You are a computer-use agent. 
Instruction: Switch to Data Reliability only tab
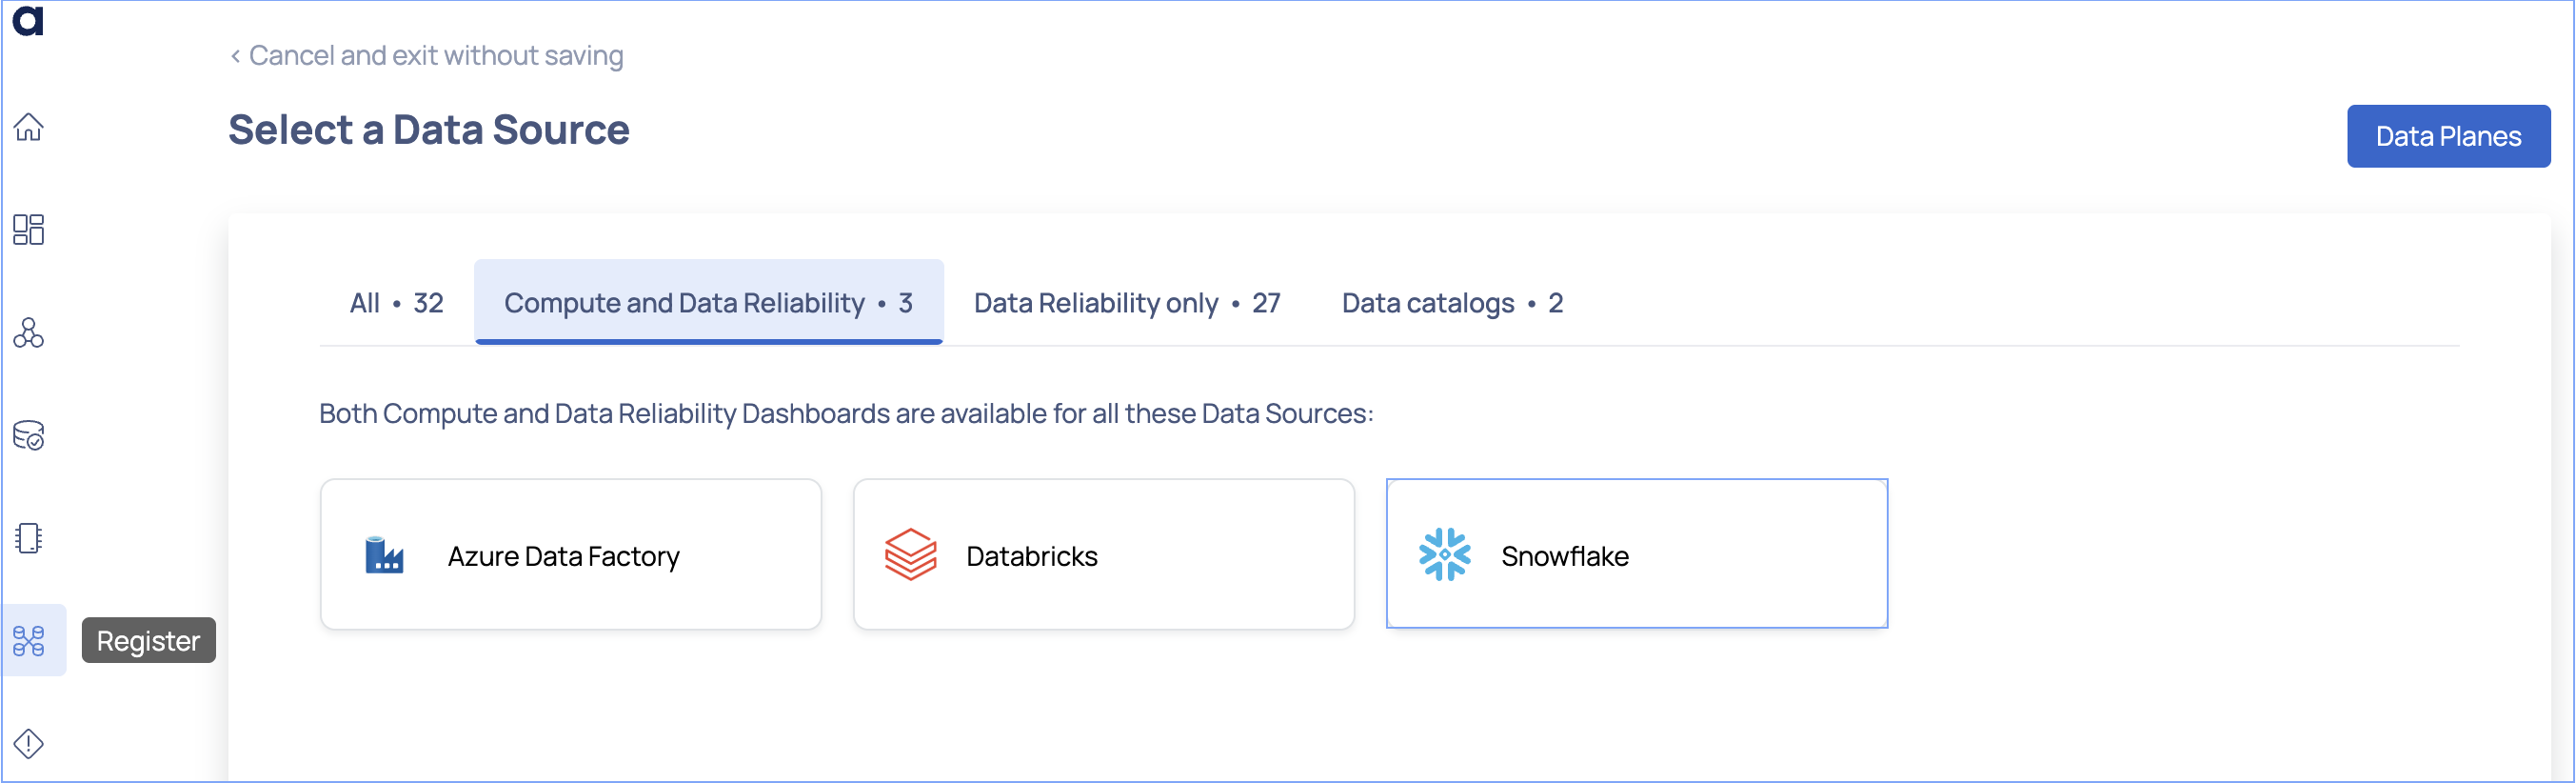pos(1126,303)
